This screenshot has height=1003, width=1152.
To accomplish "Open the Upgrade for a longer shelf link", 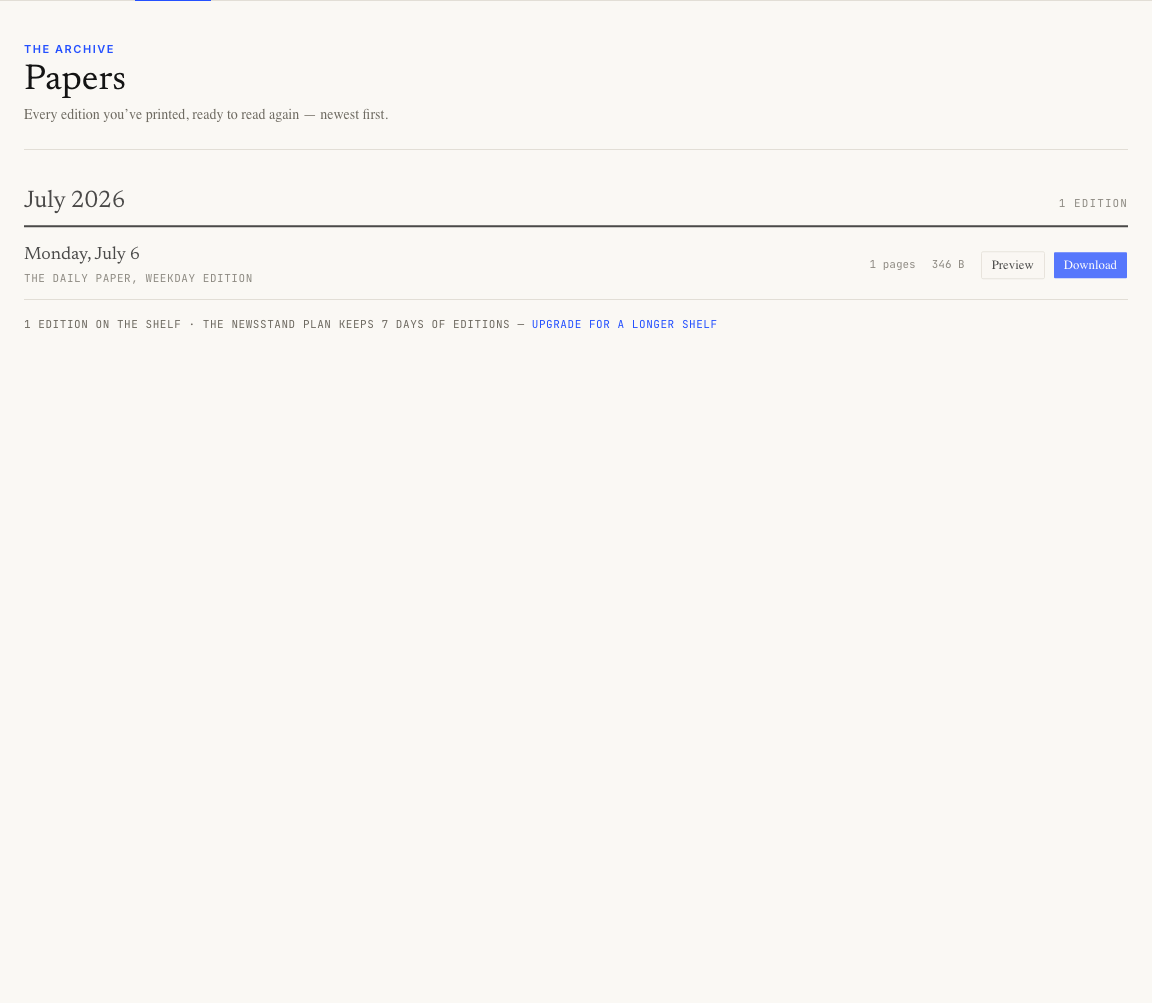I will click(624, 324).
